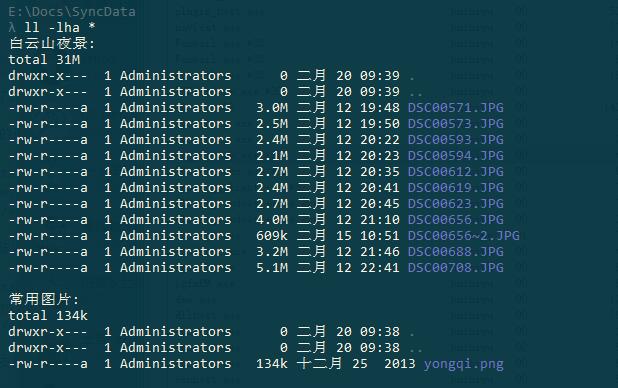
Task: Click the 'll -lha *' command text
Action: pos(60,28)
